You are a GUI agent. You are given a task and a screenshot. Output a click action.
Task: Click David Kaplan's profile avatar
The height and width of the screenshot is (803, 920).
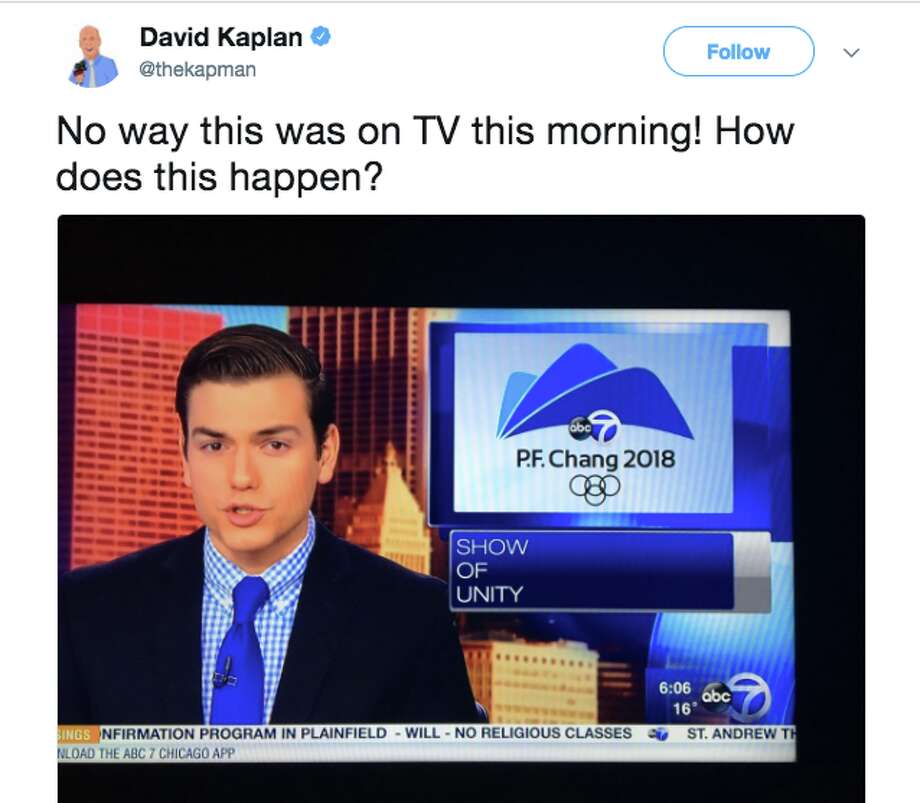tap(92, 55)
